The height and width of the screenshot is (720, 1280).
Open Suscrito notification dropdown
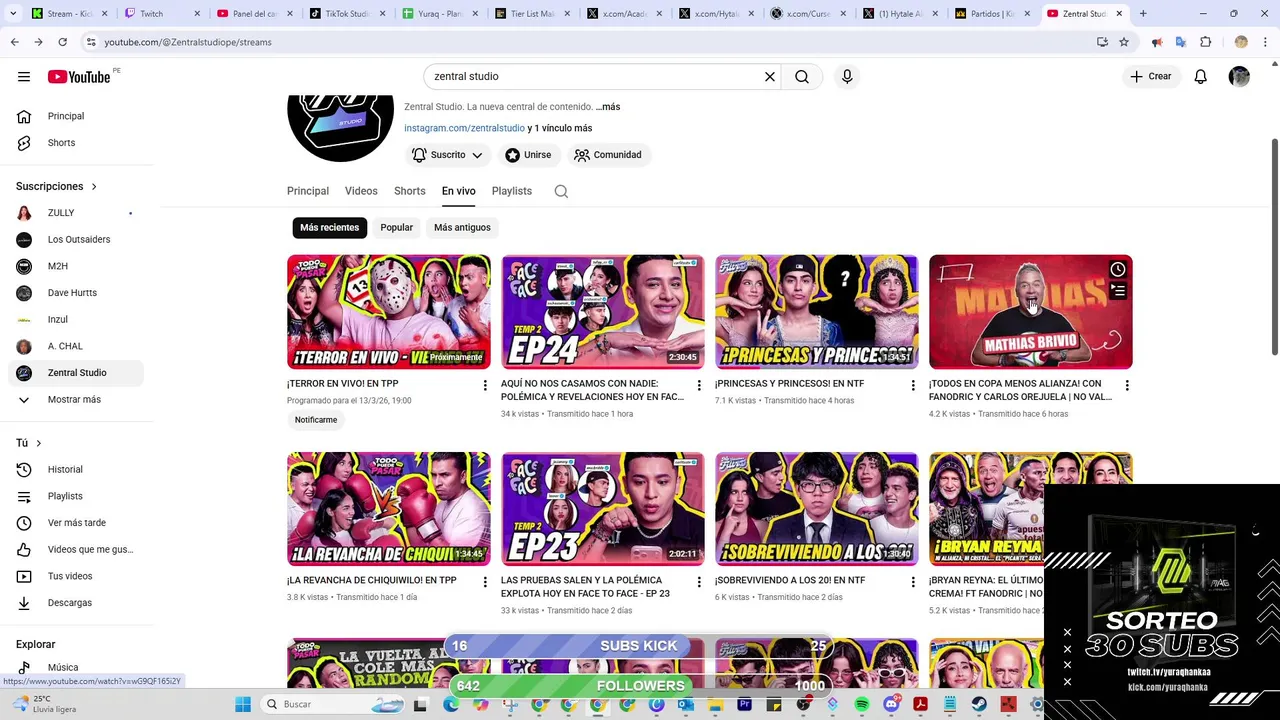tap(448, 155)
